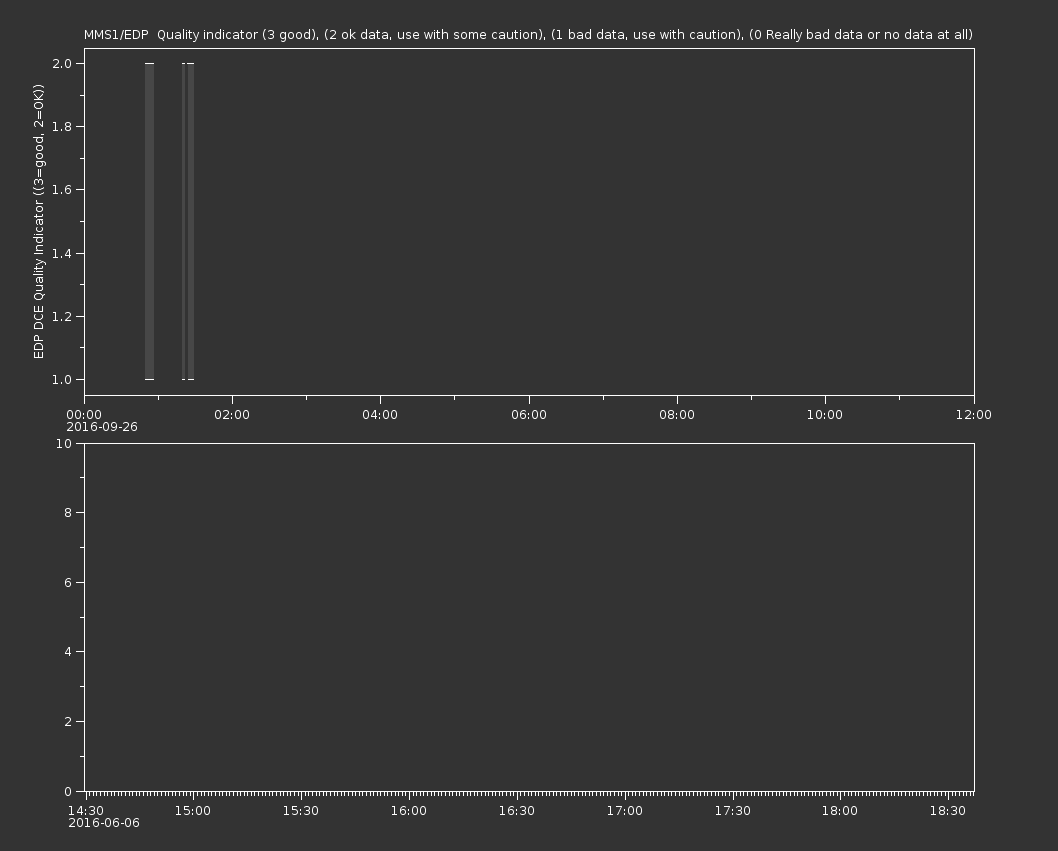Click the 02:00 time axis label
The height and width of the screenshot is (851, 1058).
tap(232, 414)
